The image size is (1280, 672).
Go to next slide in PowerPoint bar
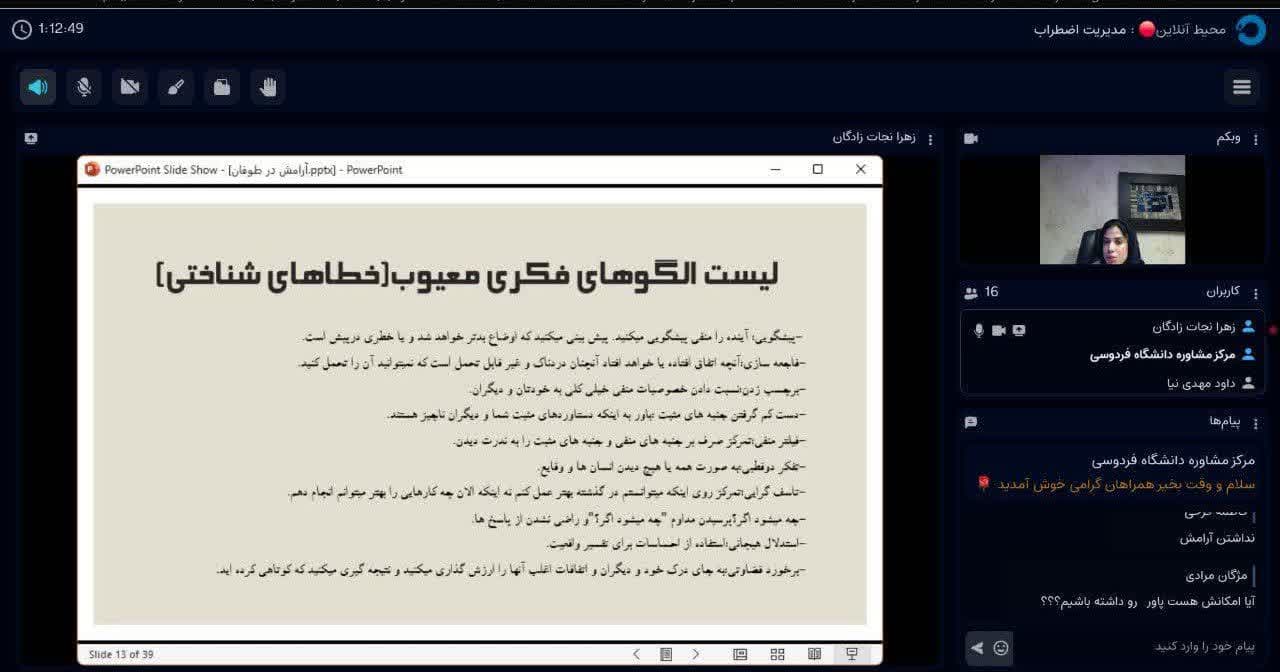696,654
